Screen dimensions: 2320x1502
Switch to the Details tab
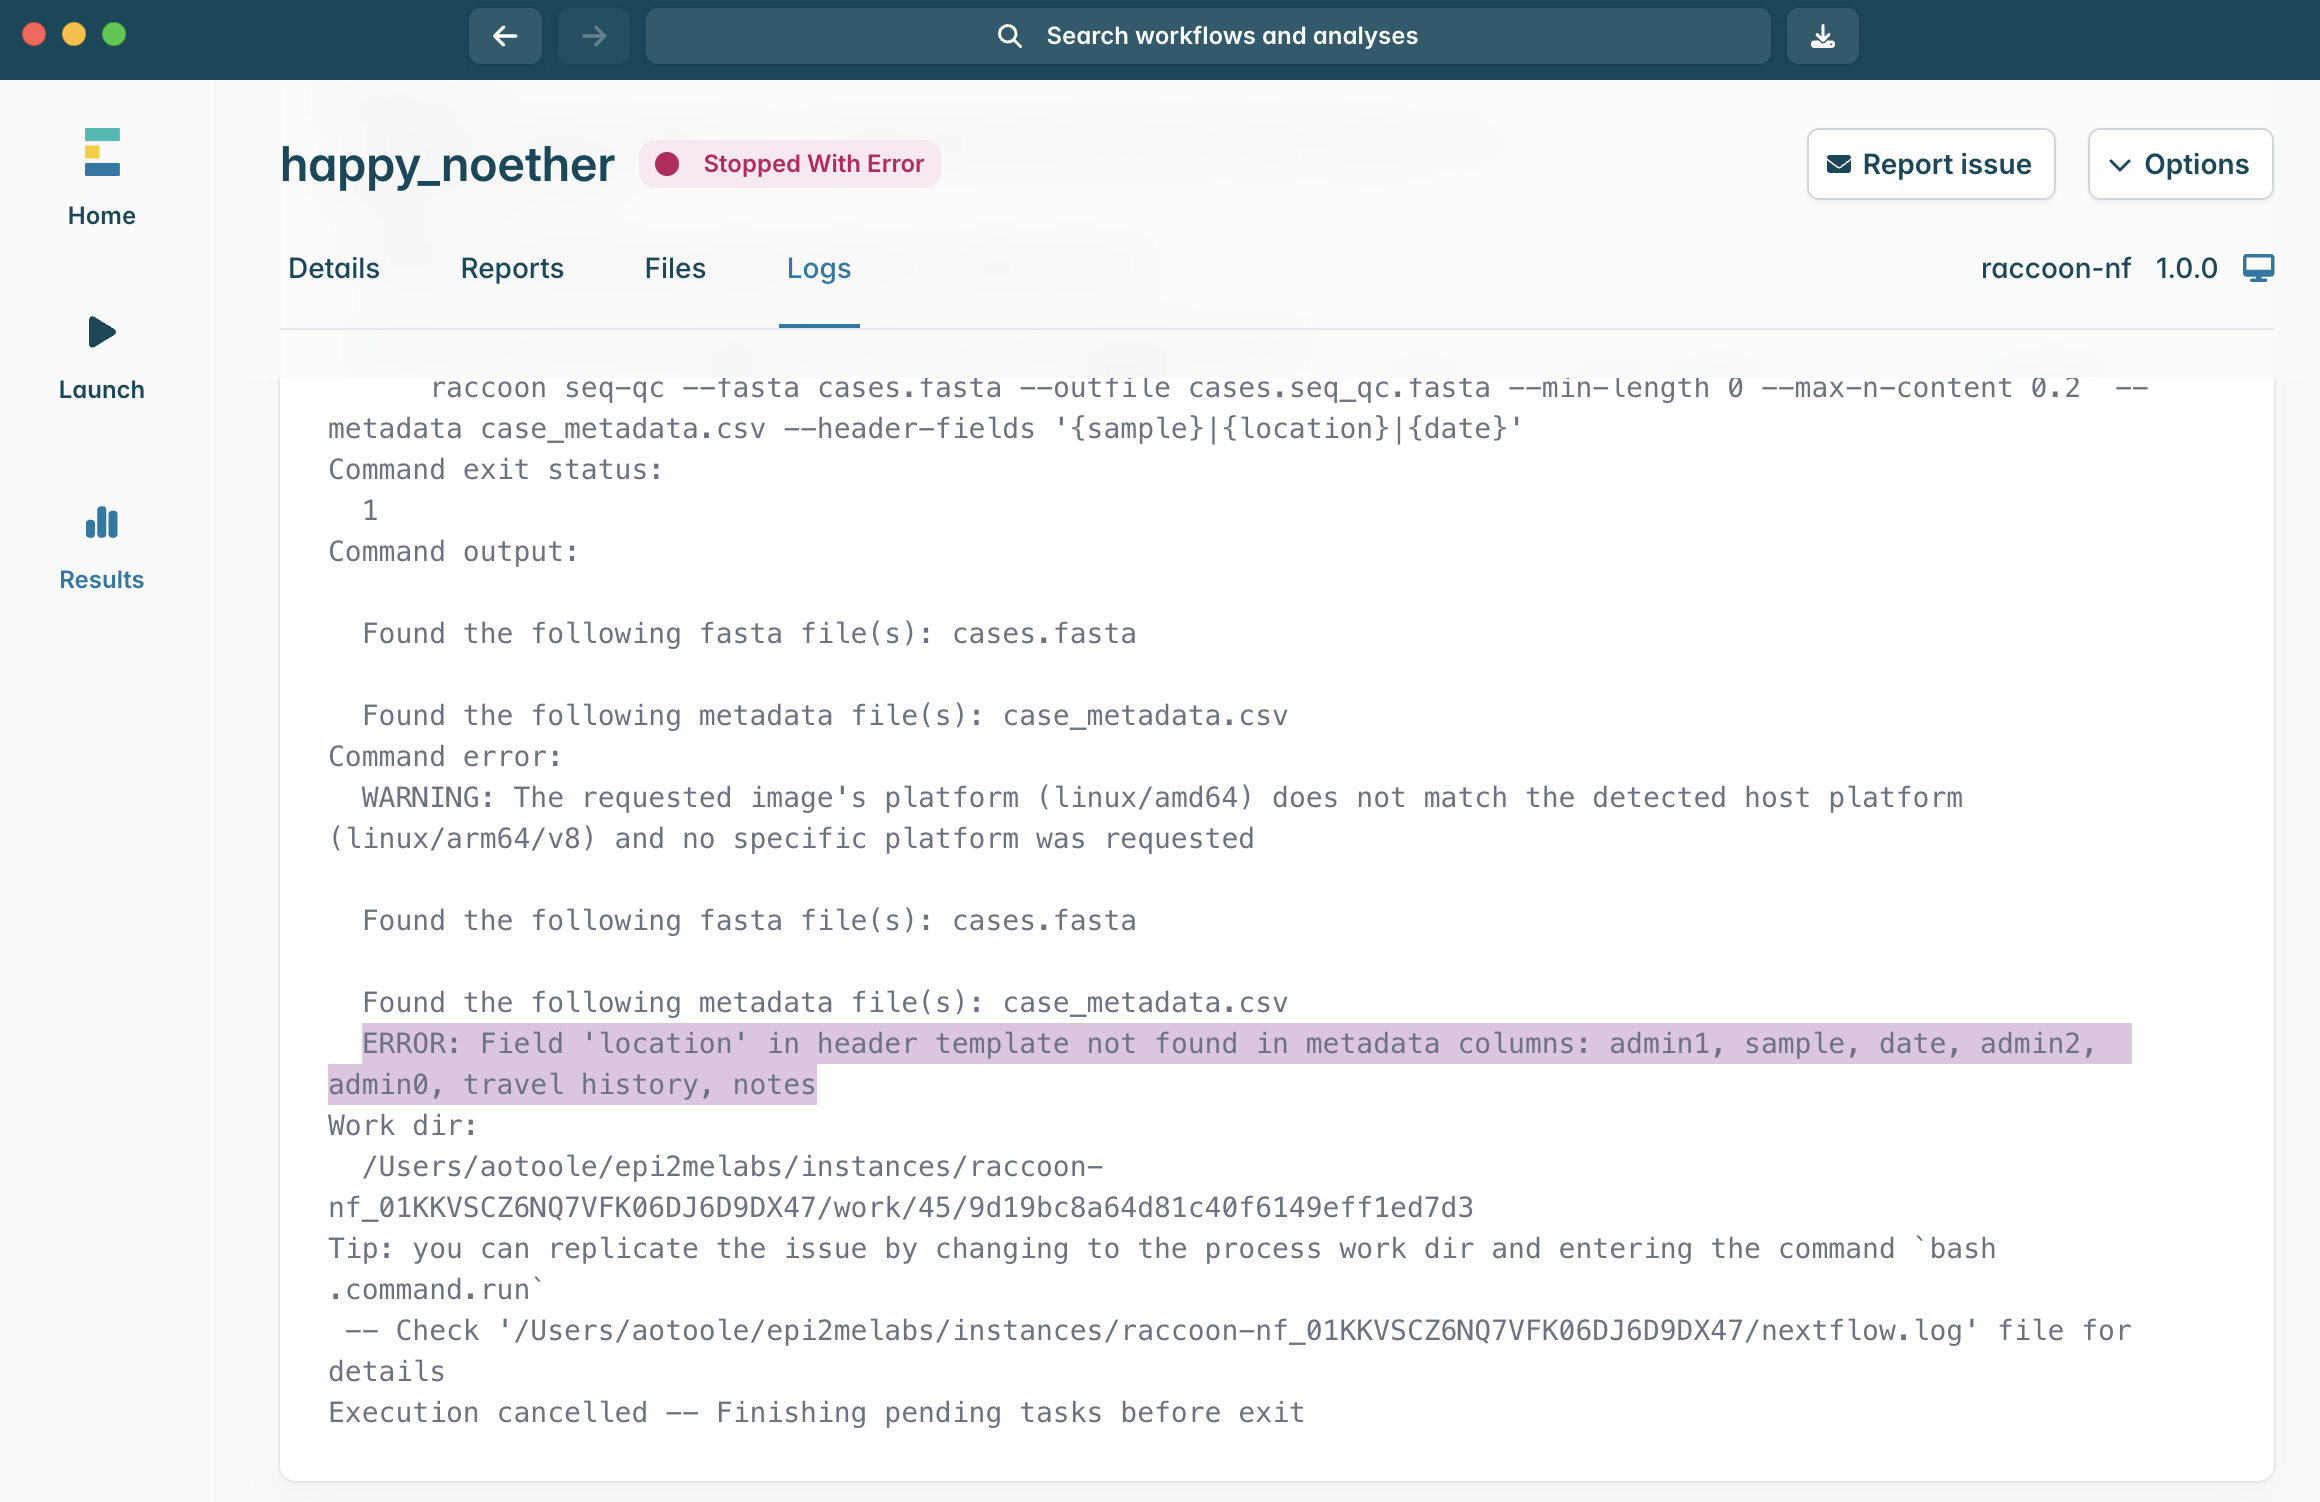pos(334,268)
